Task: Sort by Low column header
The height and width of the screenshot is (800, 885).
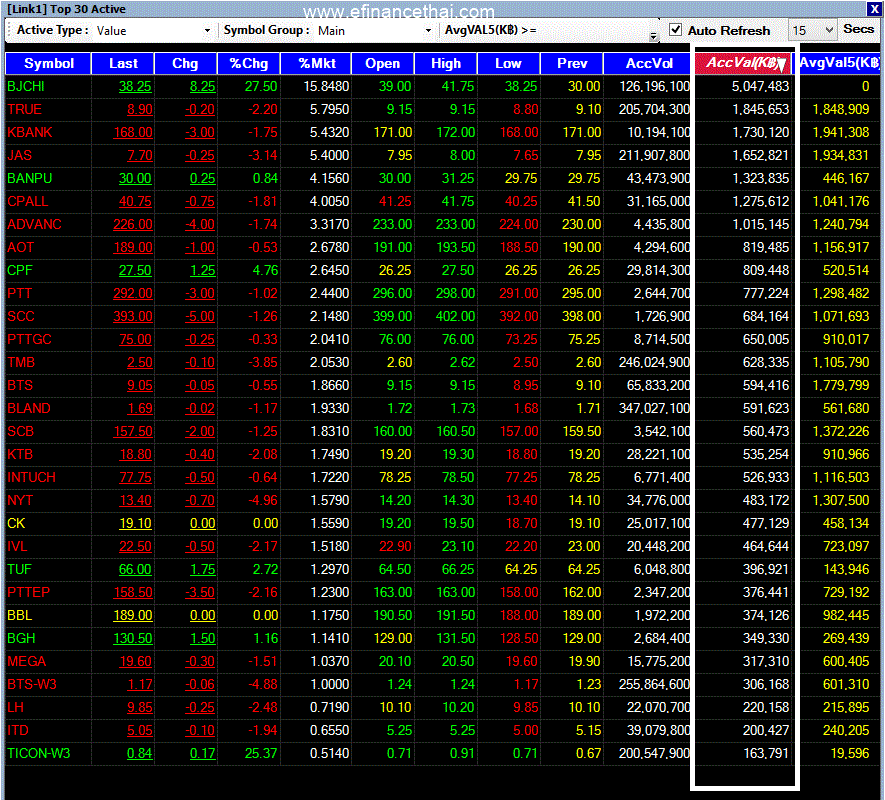Action: (x=509, y=63)
